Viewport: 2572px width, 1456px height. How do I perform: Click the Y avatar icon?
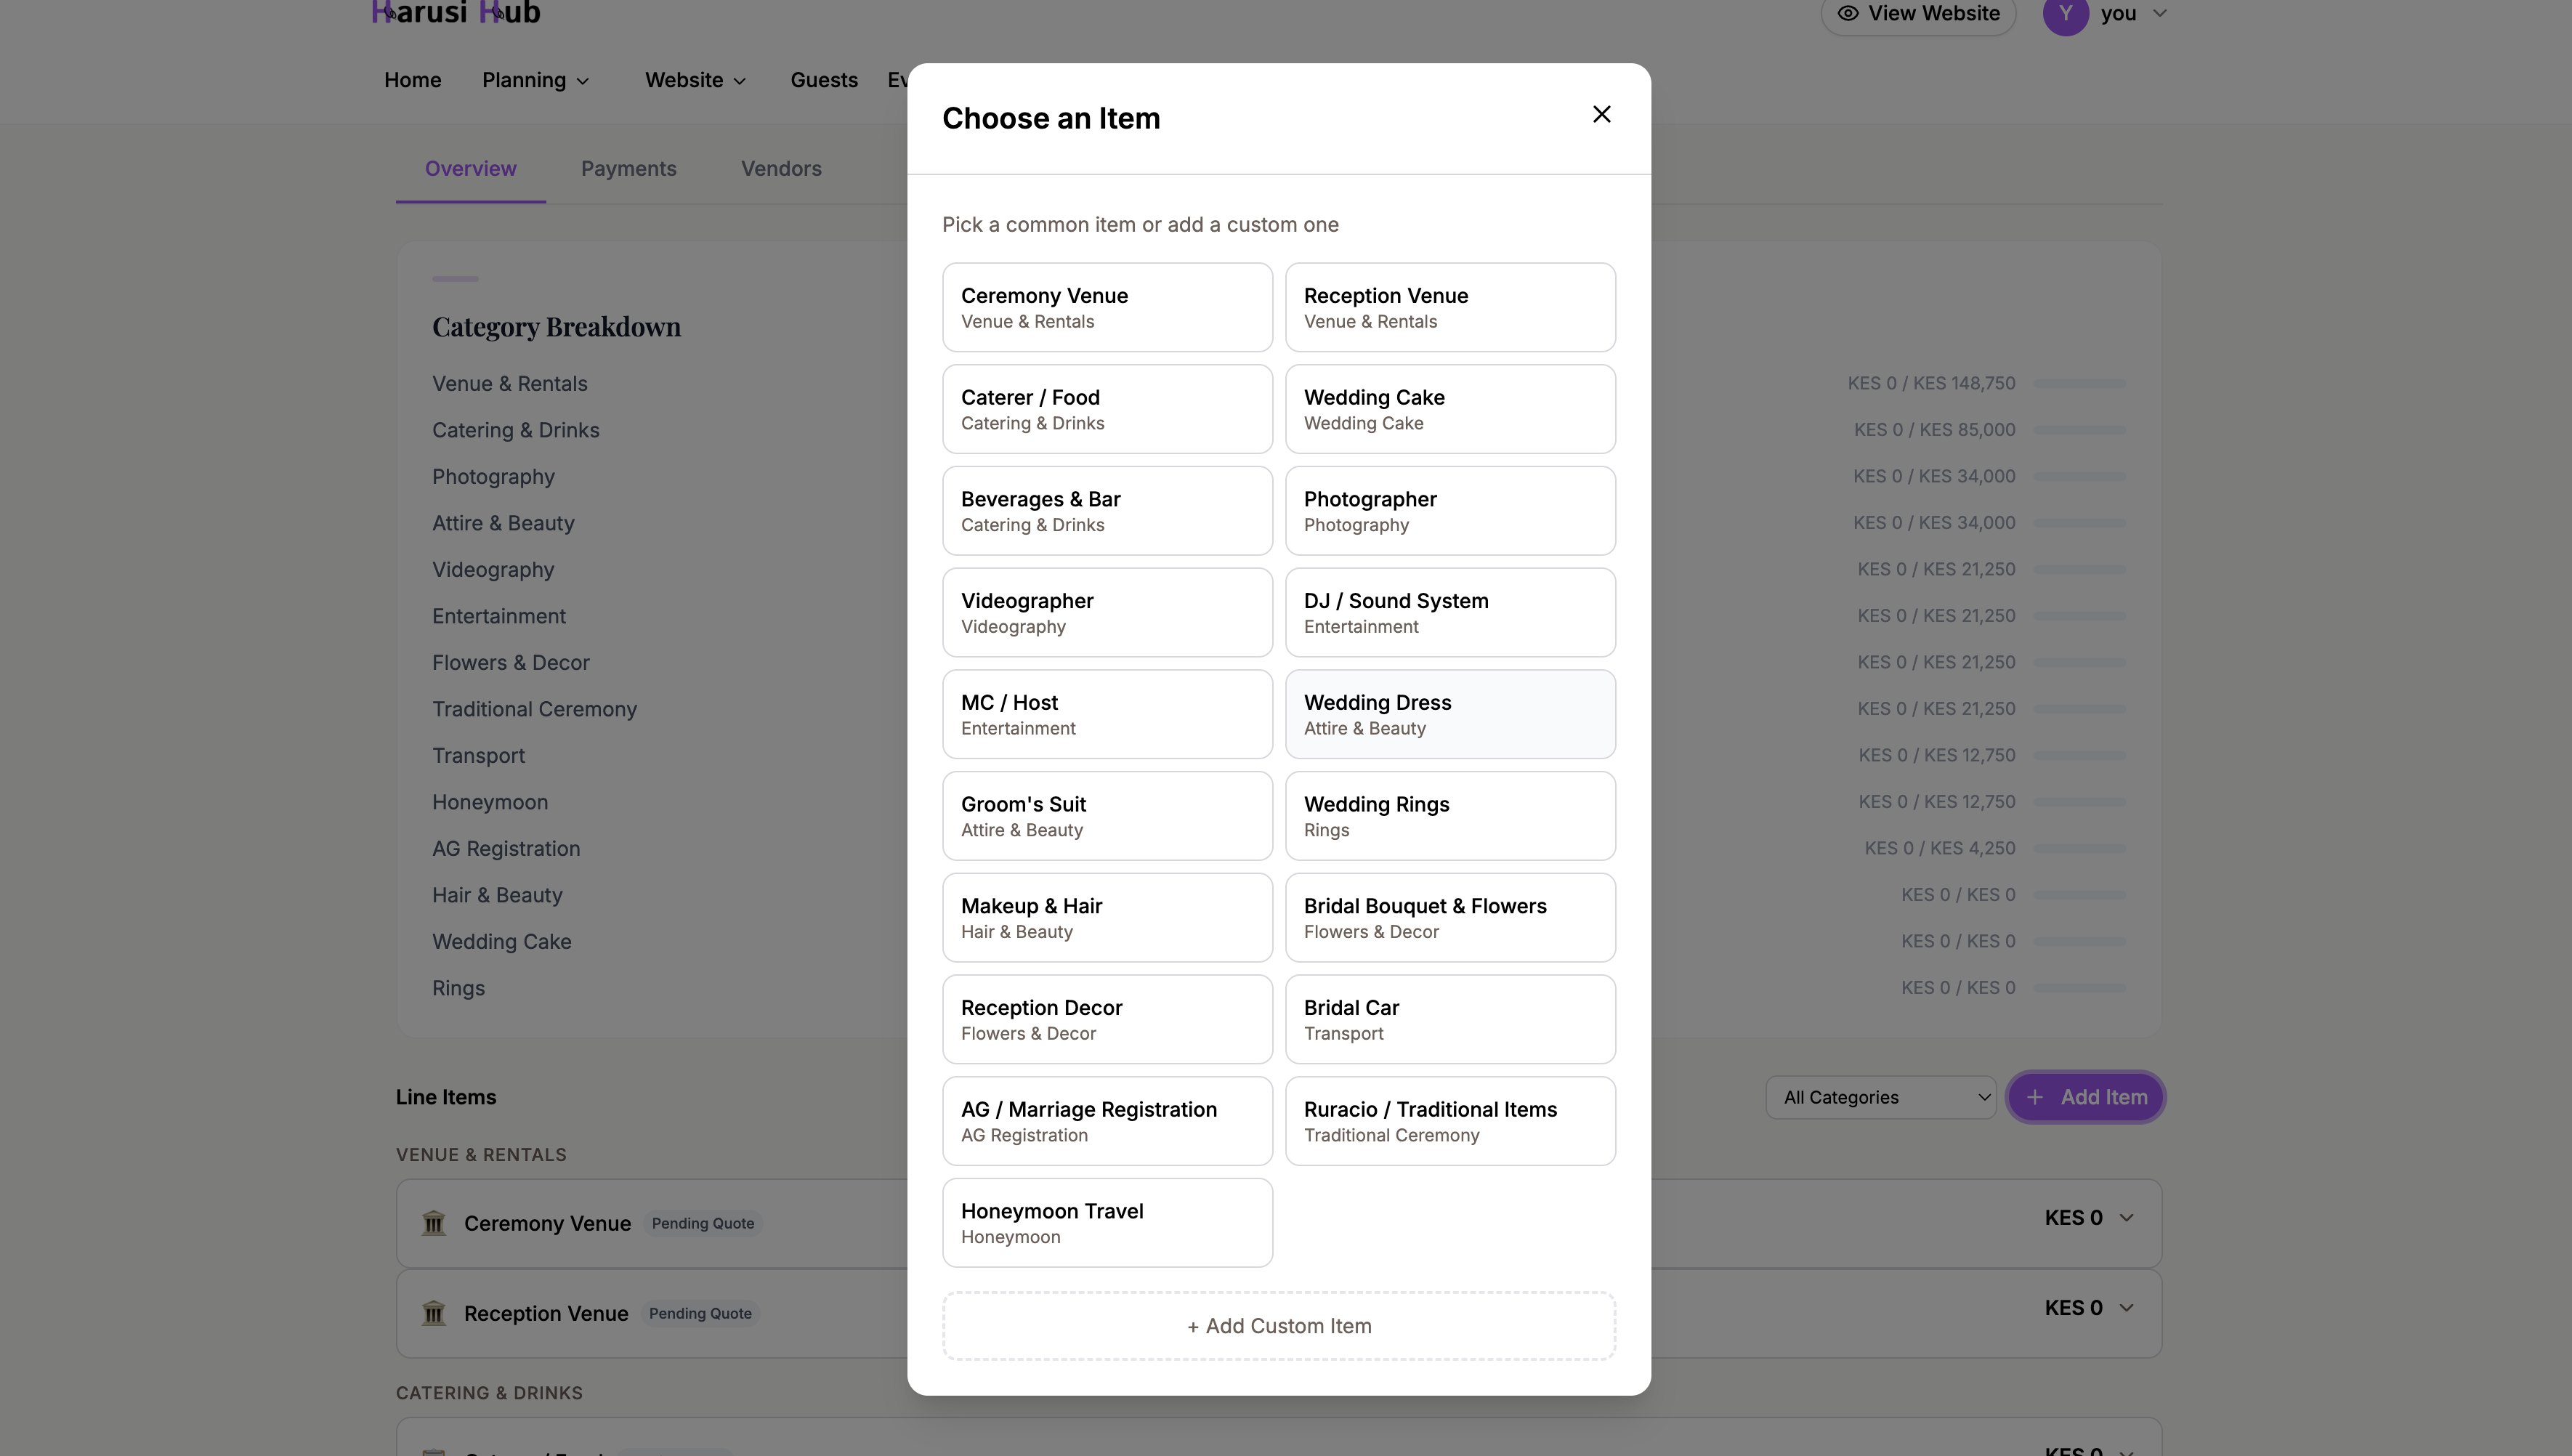2066,15
